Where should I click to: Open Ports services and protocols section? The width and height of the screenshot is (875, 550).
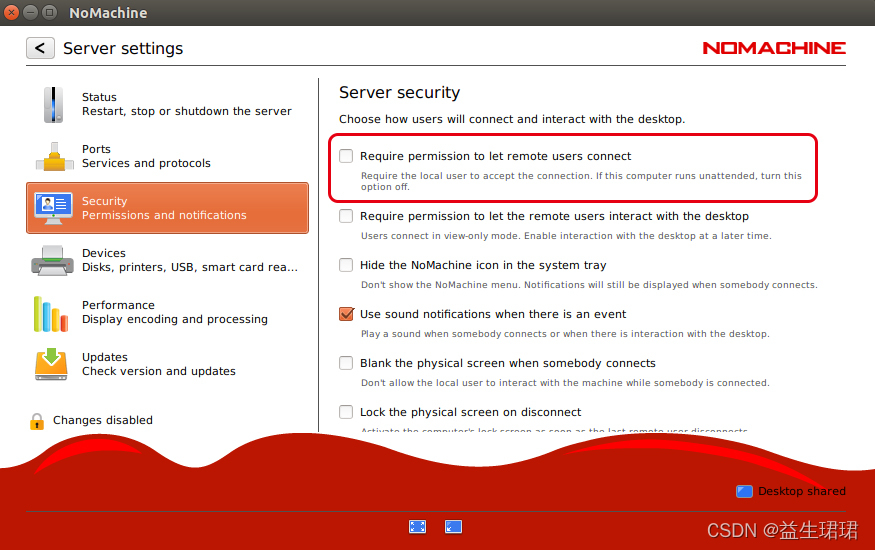(167, 156)
